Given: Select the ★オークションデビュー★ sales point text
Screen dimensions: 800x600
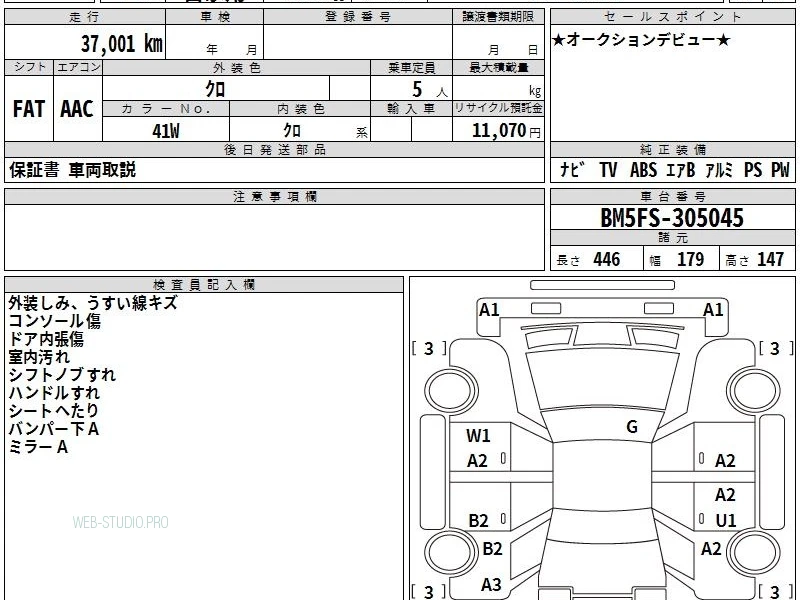Looking at the screenshot, I should point(641,40).
